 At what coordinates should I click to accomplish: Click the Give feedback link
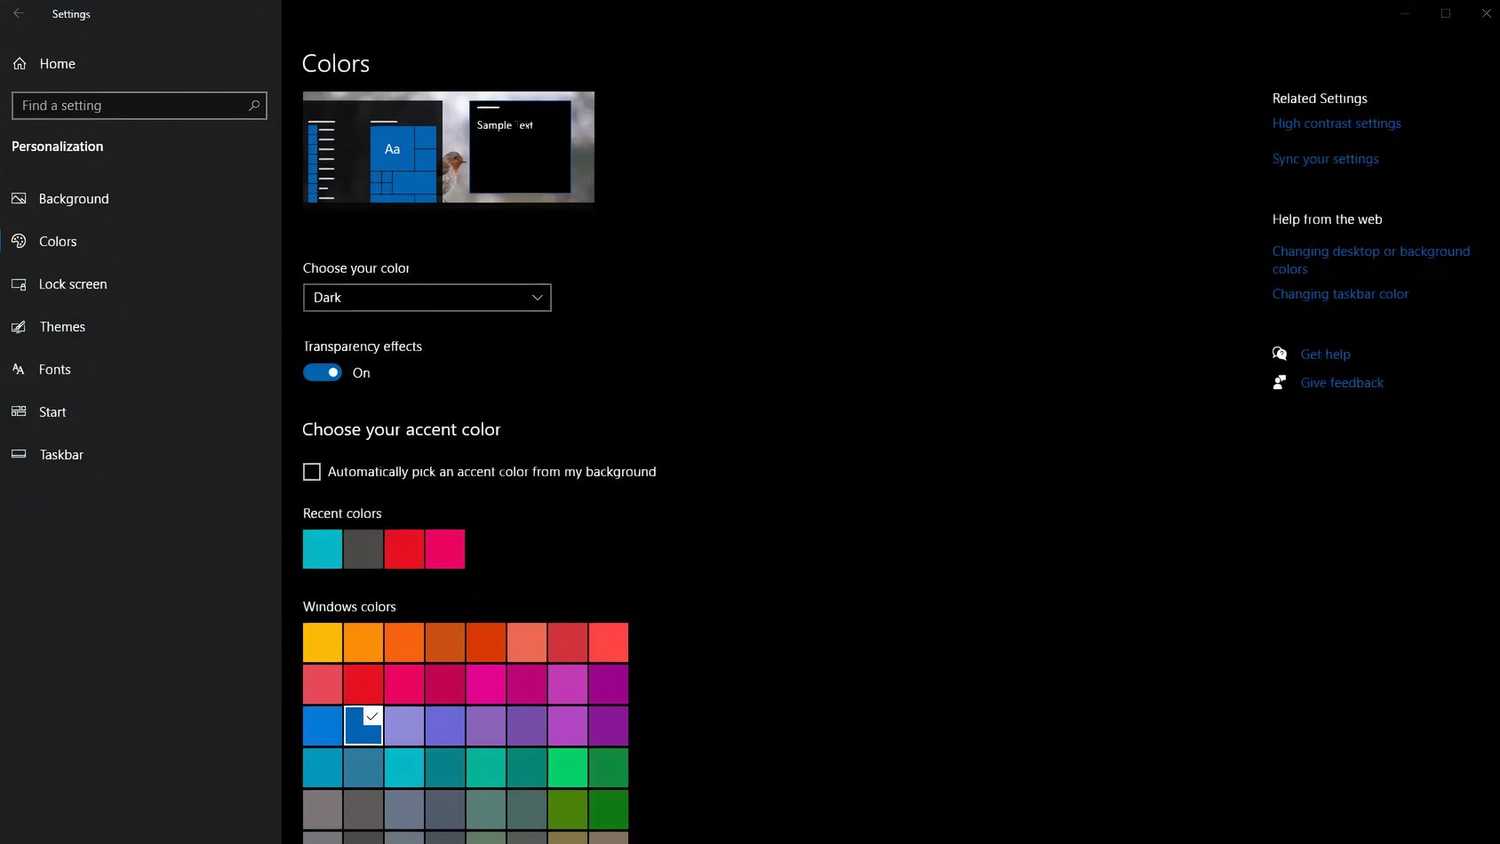pyautogui.click(x=1341, y=383)
